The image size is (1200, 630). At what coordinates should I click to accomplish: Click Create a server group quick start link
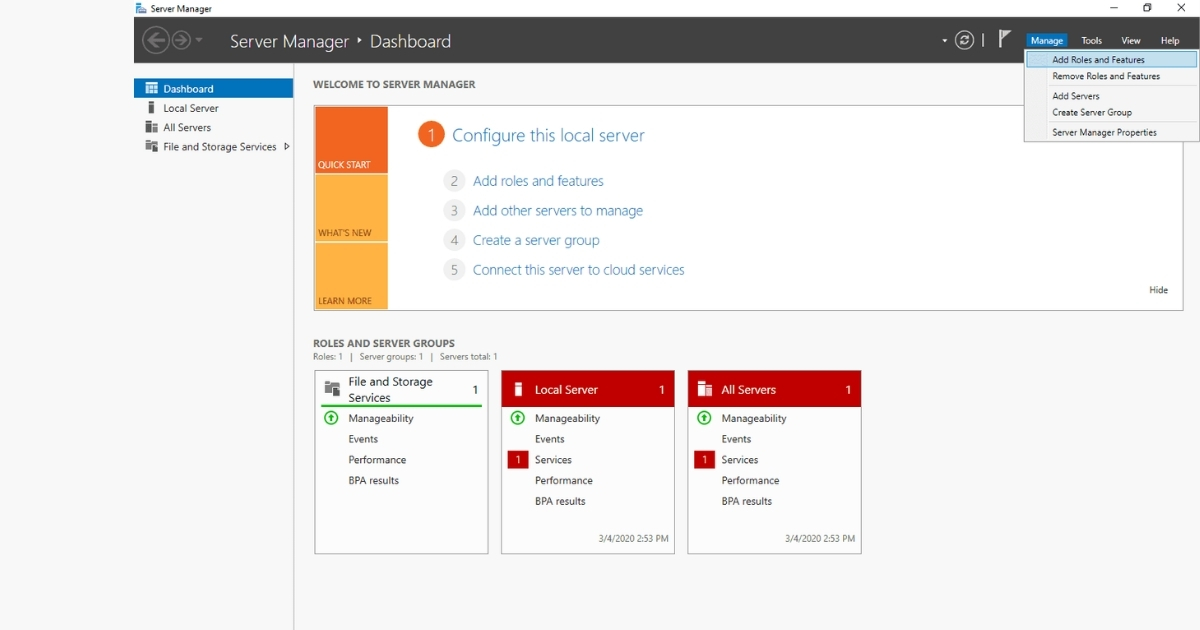pos(537,240)
